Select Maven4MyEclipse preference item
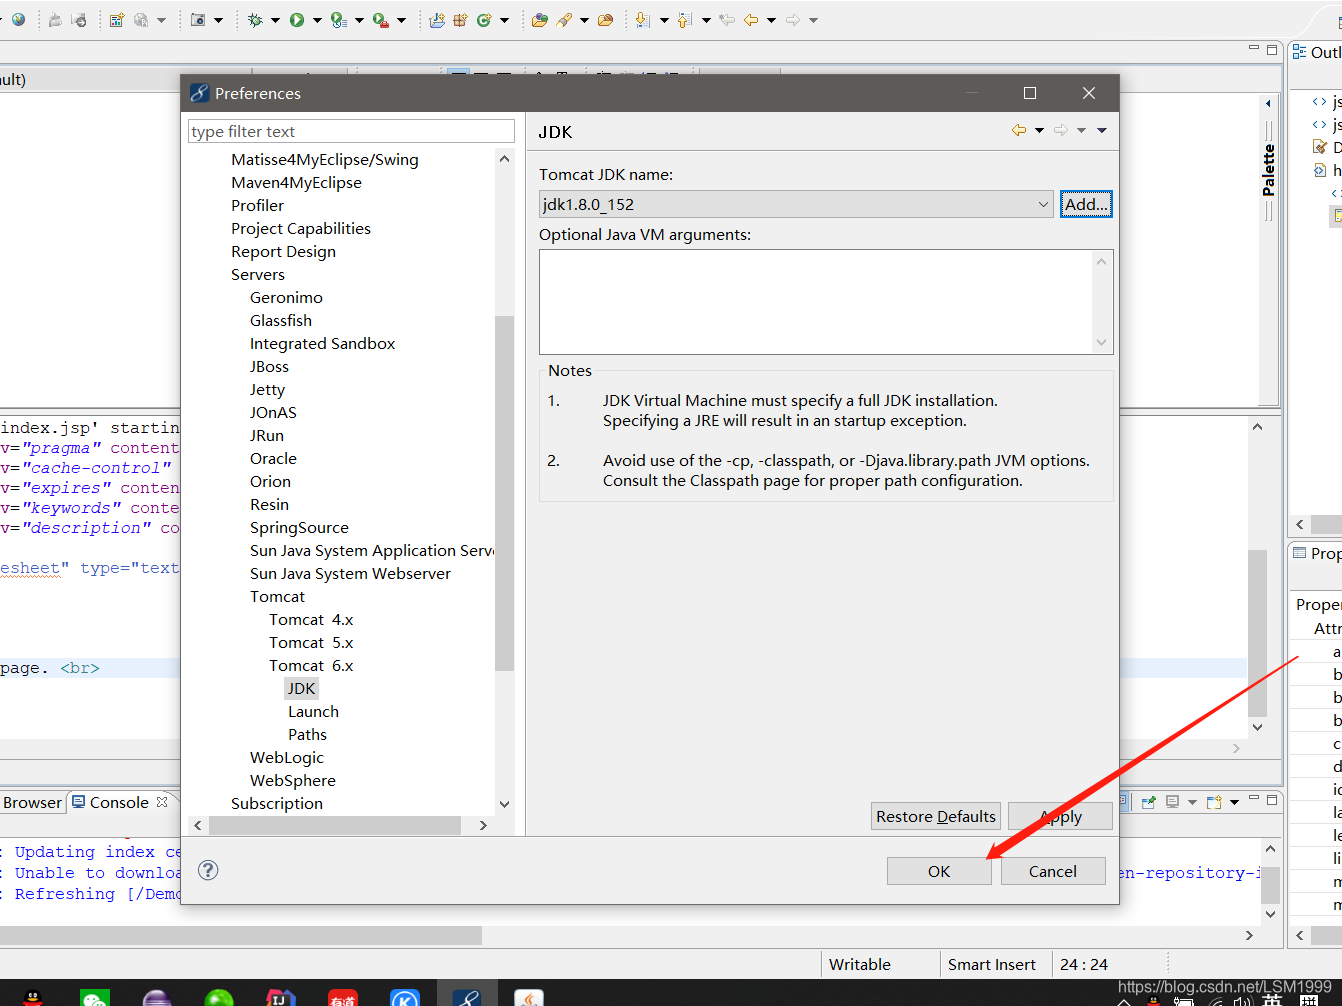The image size is (1342, 1006). click(296, 182)
